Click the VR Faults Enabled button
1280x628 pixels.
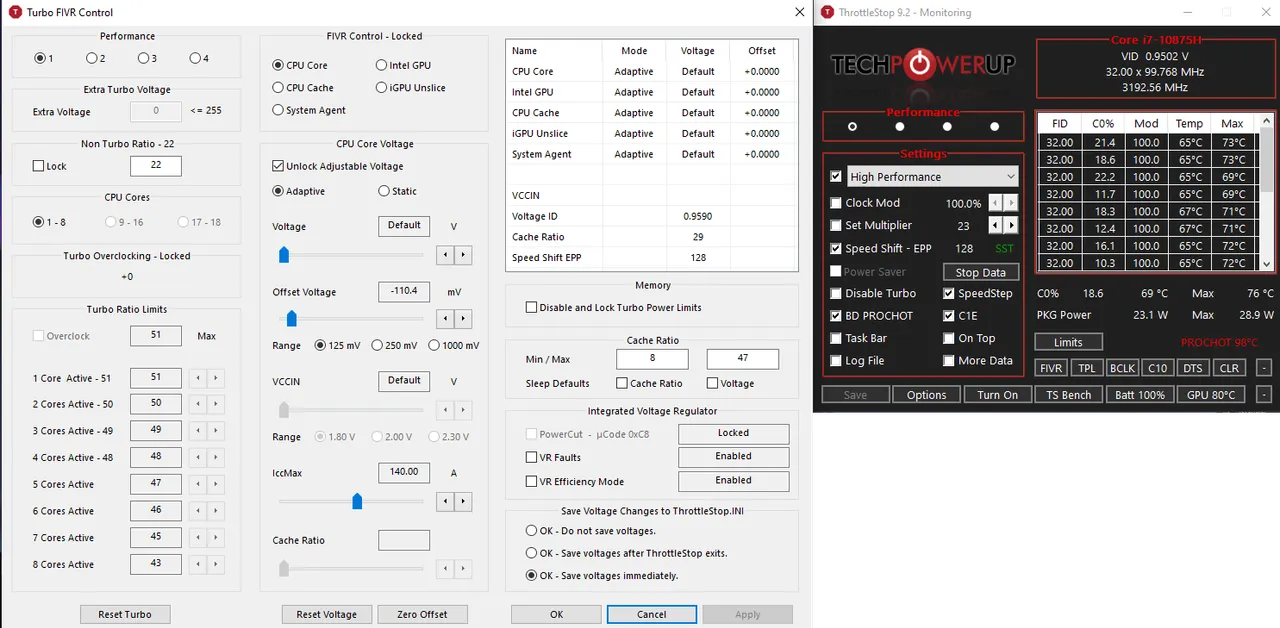733,457
